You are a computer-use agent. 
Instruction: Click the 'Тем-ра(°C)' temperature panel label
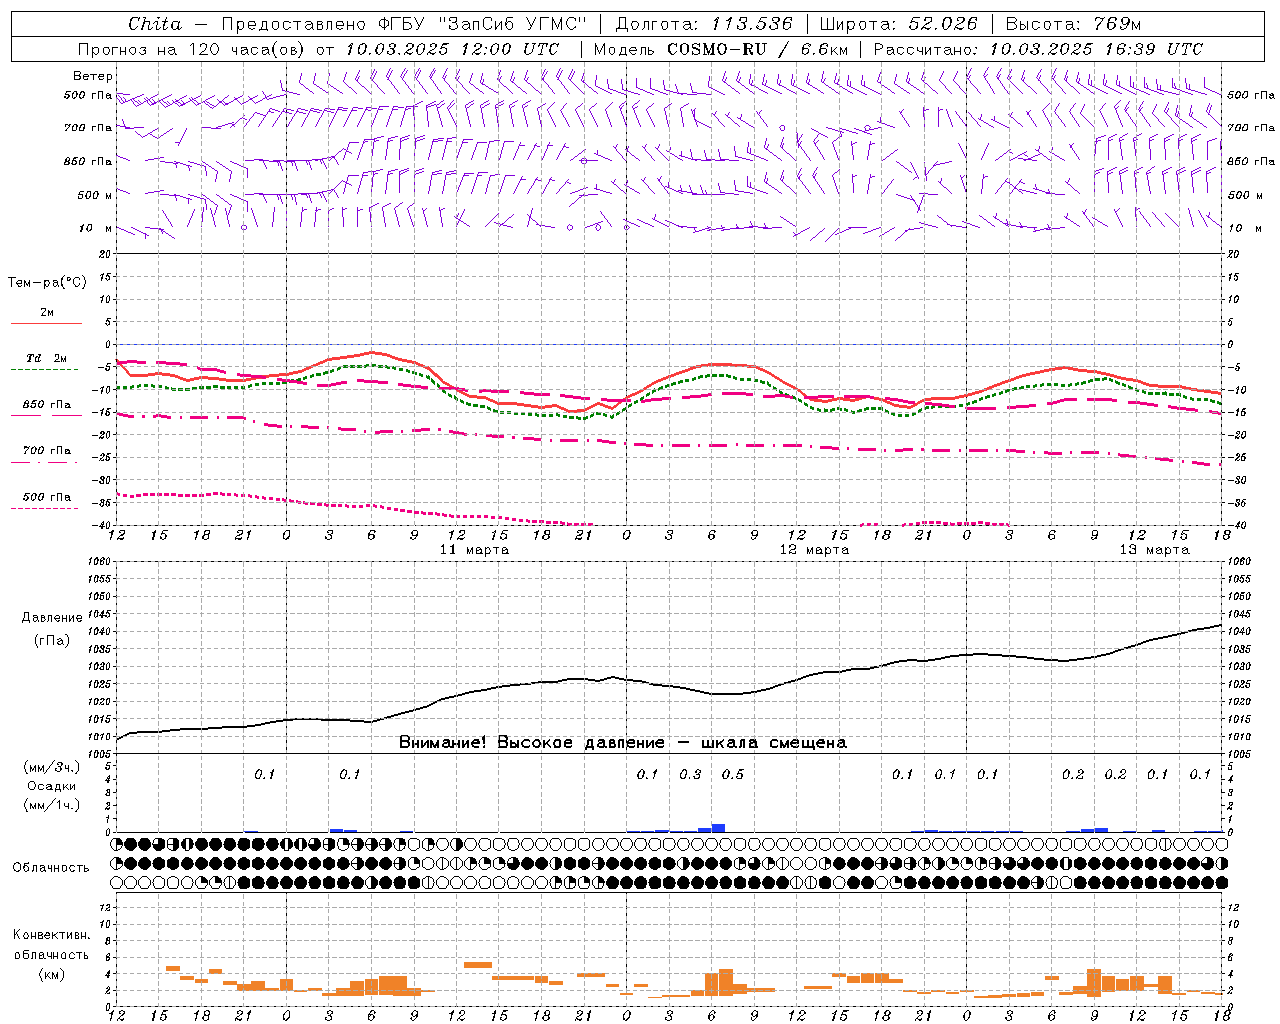click(x=47, y=283)
